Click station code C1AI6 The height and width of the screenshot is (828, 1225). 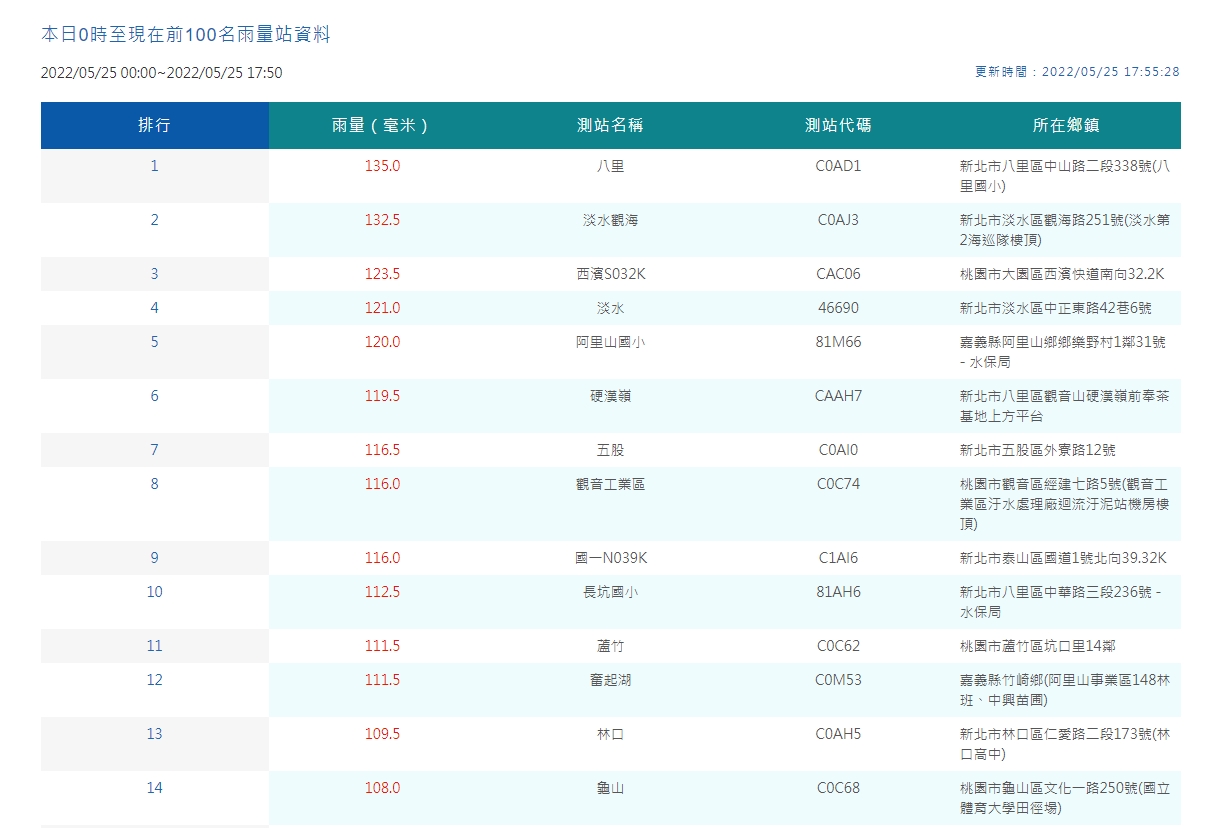point(838,558)
